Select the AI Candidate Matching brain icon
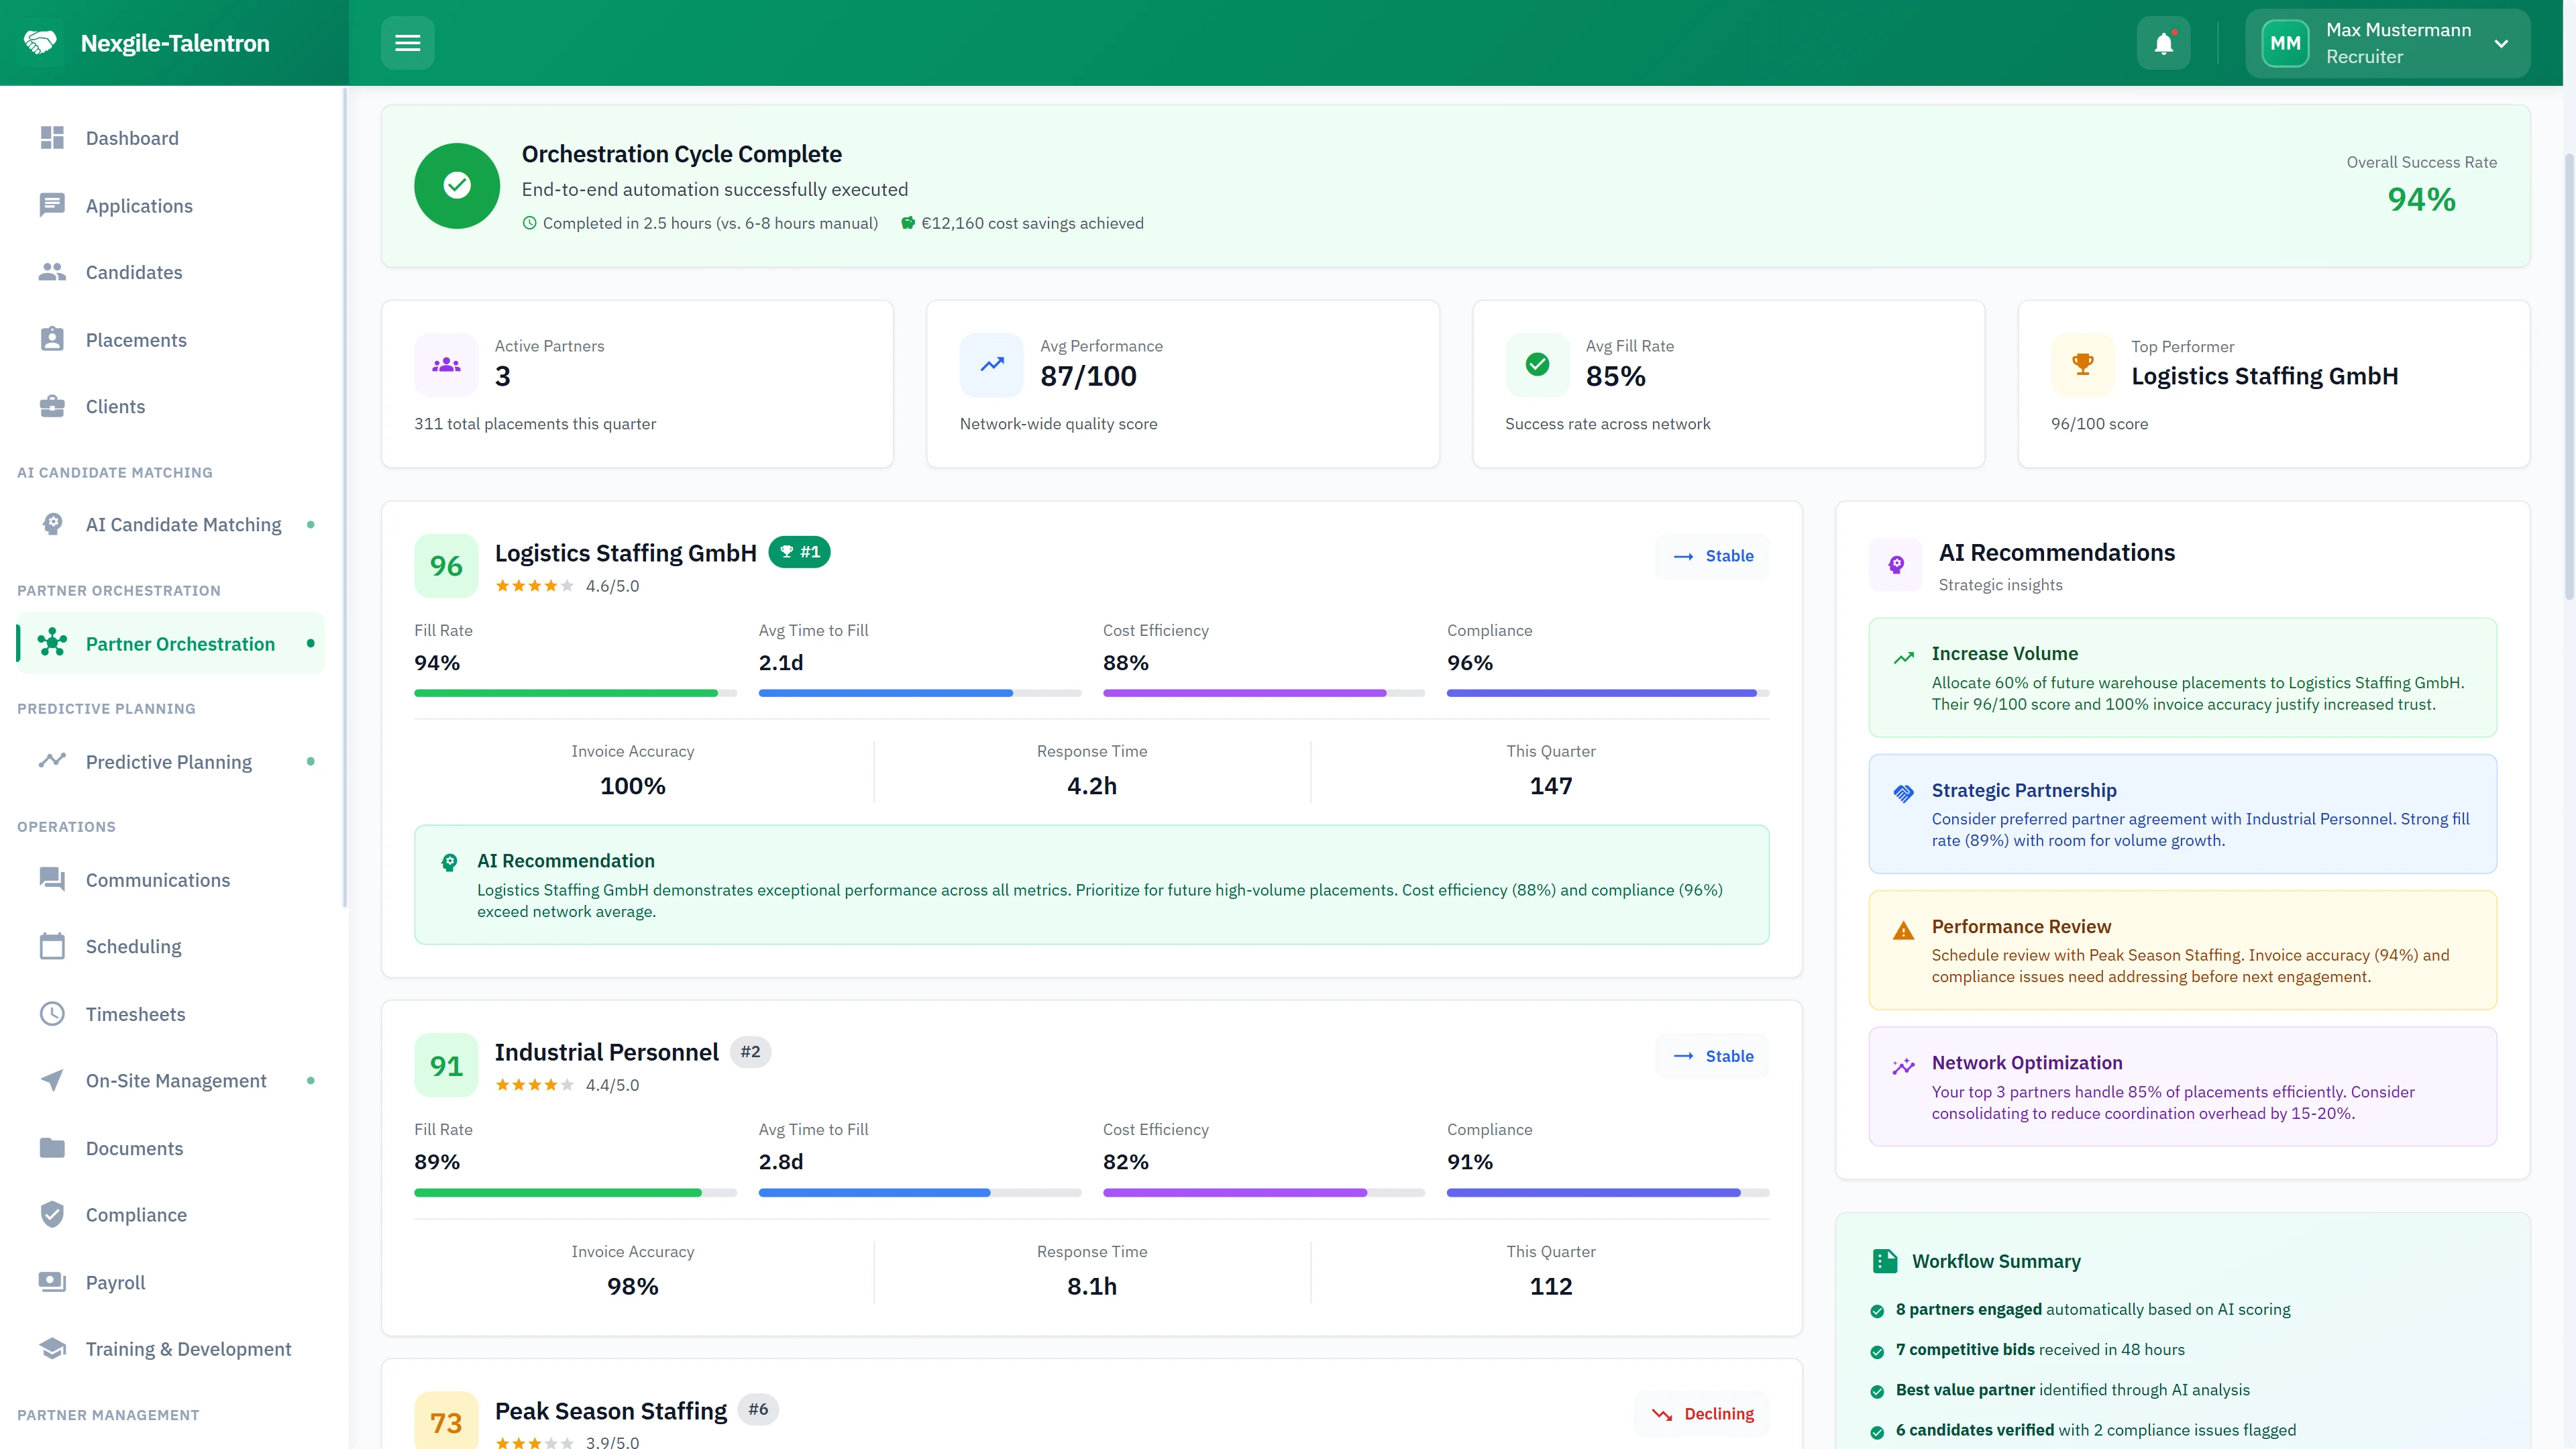 click(x=53, y=524)
